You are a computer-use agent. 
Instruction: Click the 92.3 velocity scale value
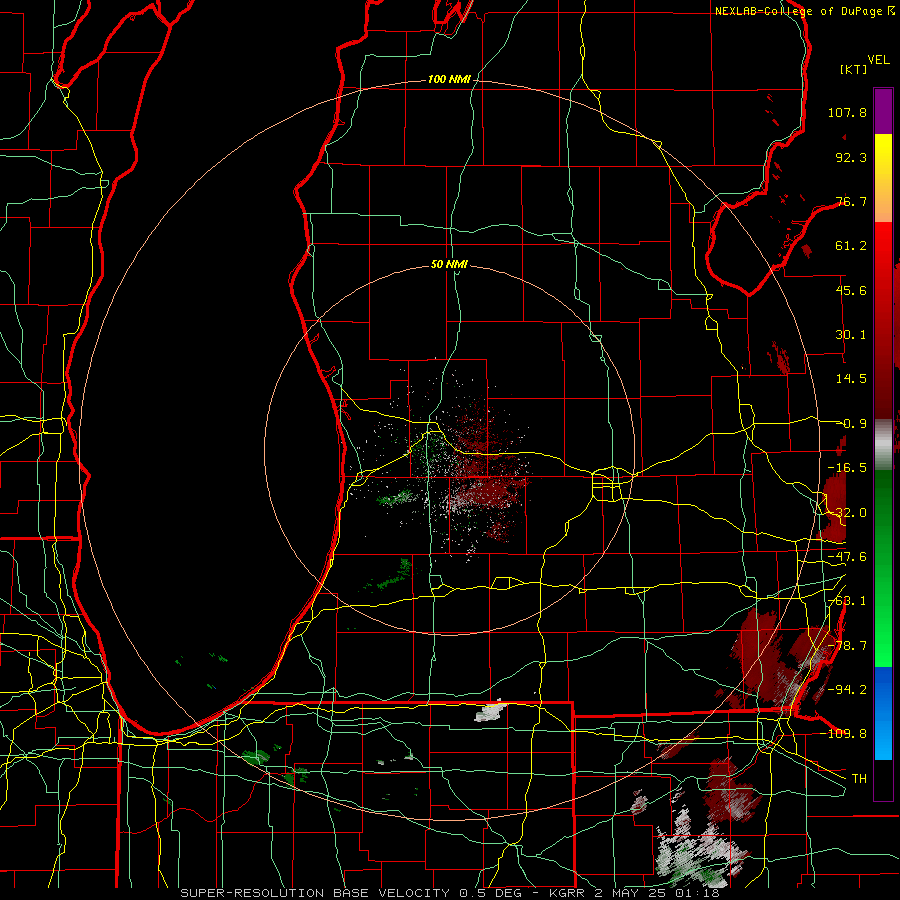tap(851, 157)
